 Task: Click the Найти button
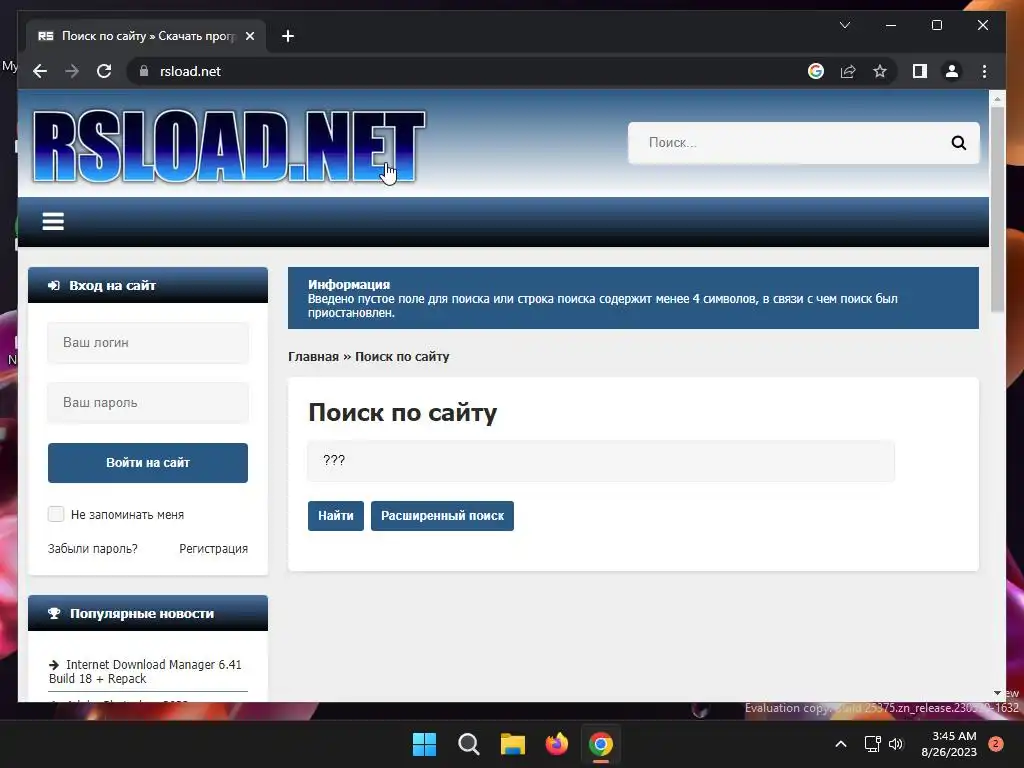point(336,515)
